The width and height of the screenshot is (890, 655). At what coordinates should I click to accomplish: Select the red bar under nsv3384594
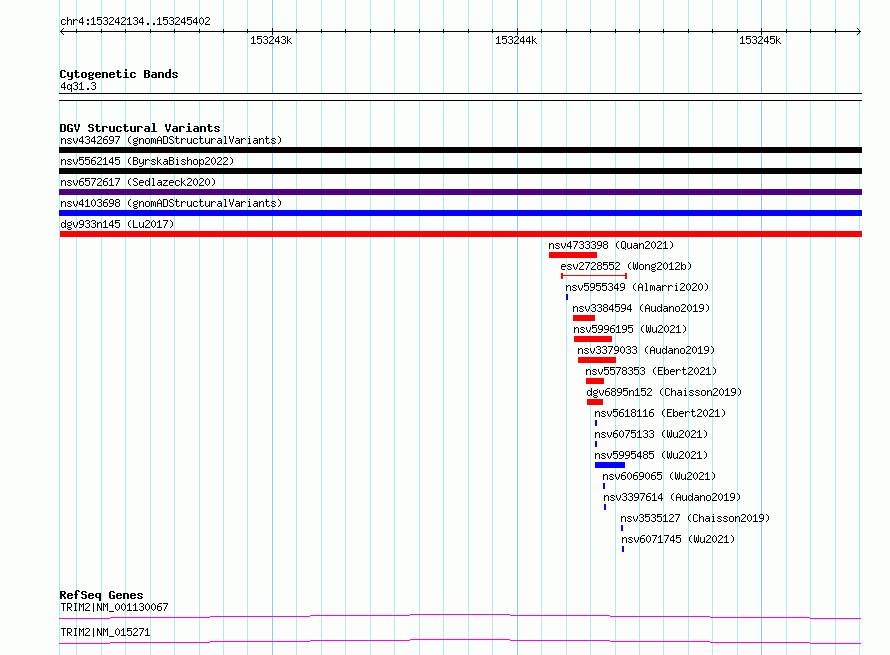pos(584,318)
